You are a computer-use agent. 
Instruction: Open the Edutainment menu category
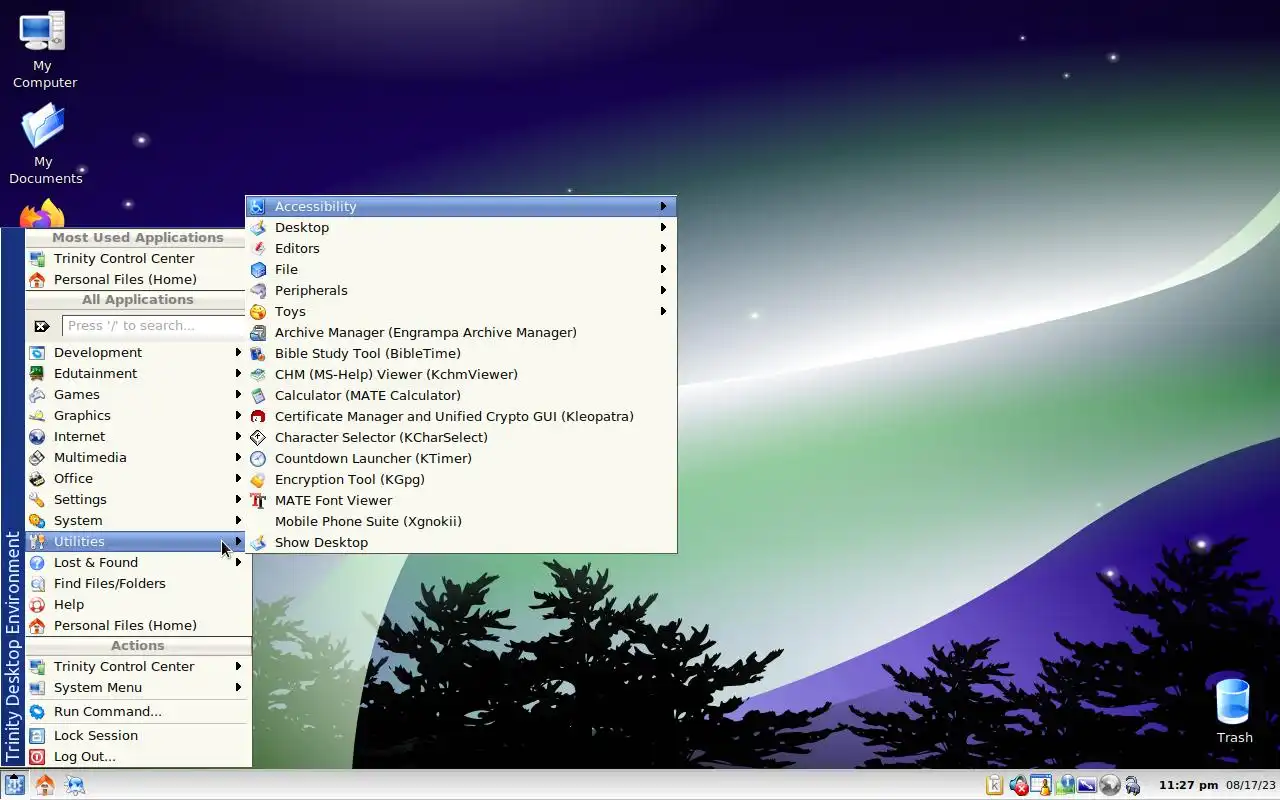[x=136, y=373]
